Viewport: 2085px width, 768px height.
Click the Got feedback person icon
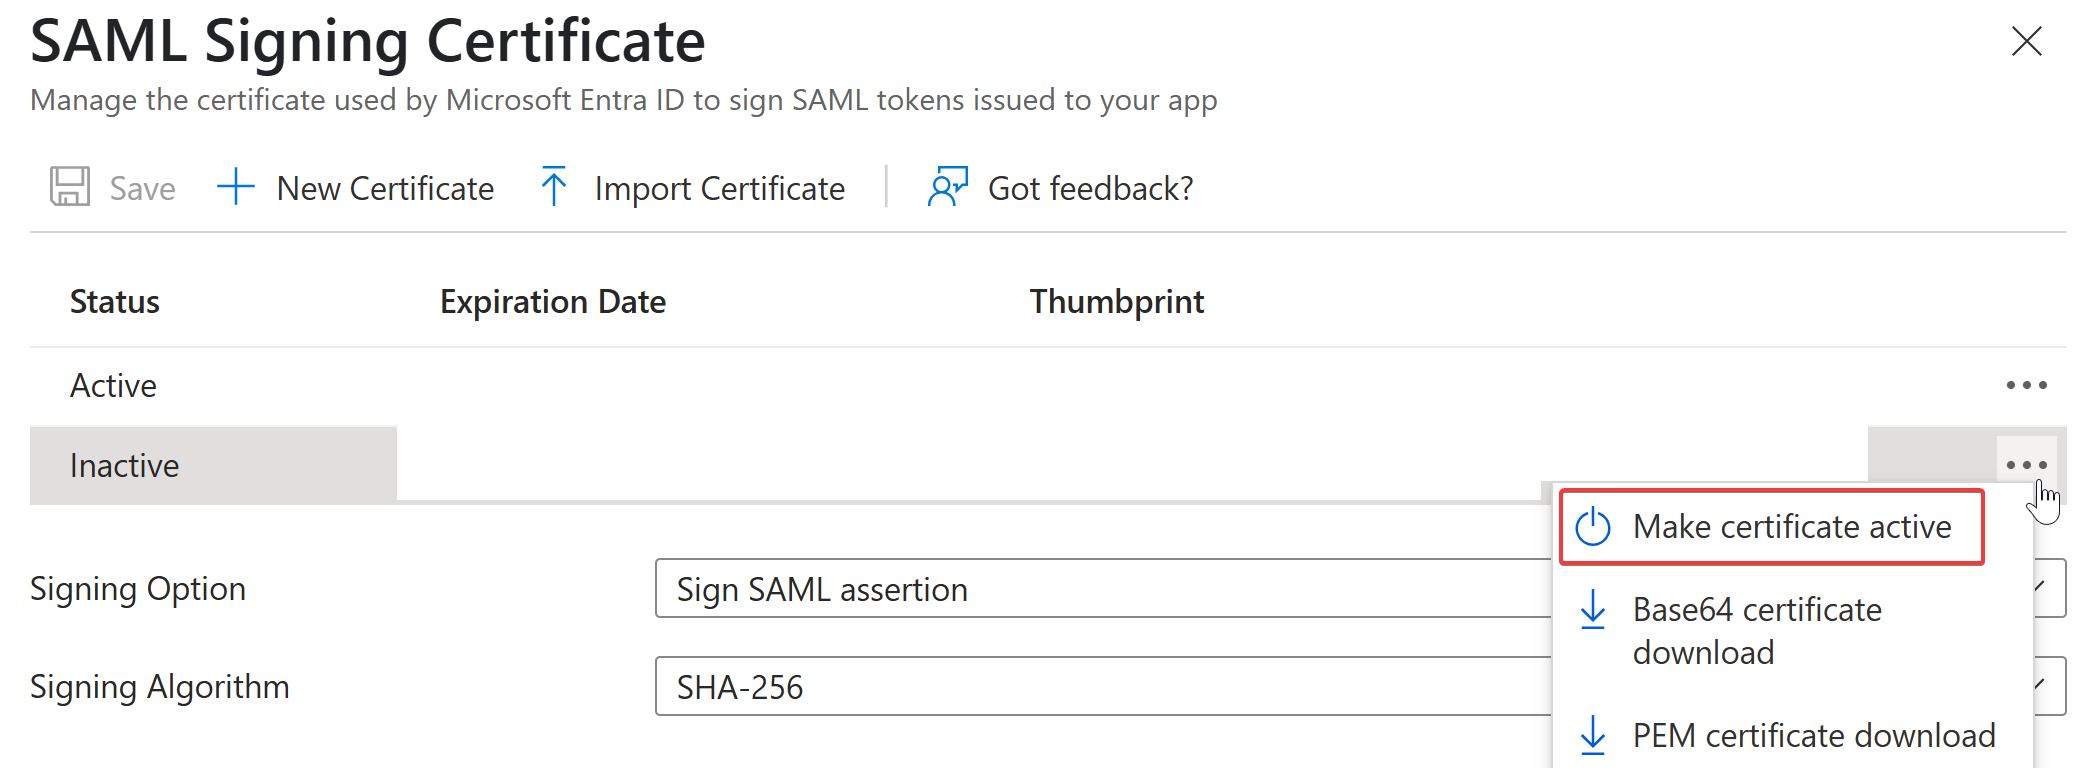[947, 187]
